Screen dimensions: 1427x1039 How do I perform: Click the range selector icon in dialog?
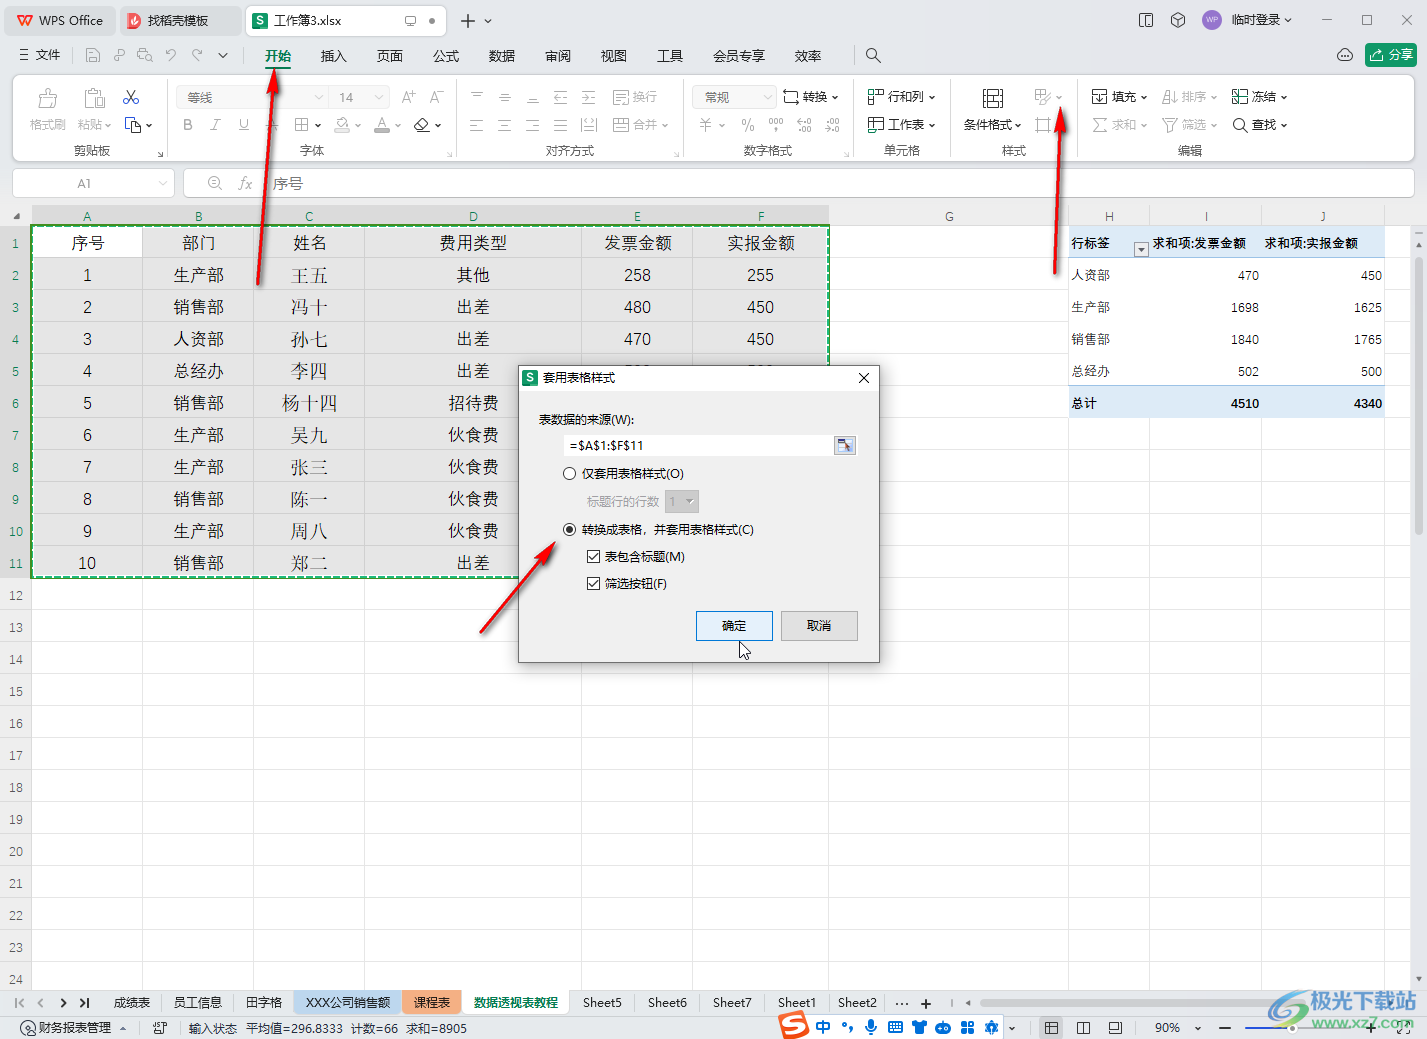pos(845,445)
